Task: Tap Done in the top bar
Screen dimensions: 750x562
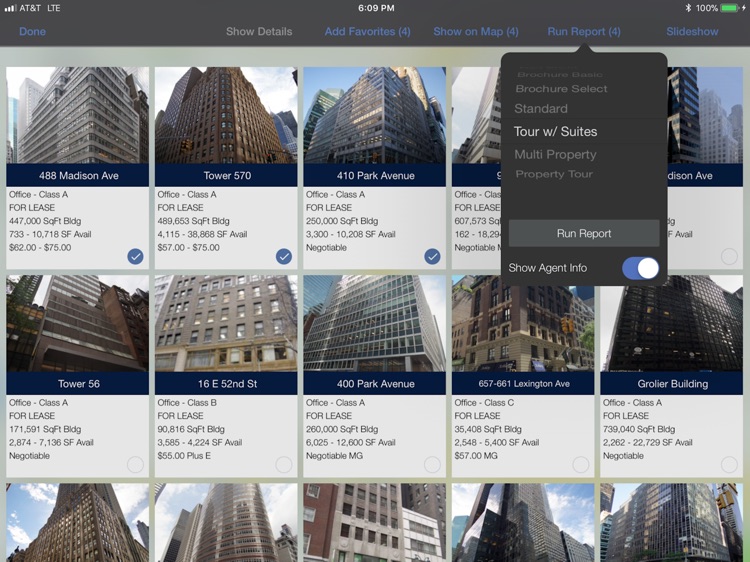Action: (32, 32)
